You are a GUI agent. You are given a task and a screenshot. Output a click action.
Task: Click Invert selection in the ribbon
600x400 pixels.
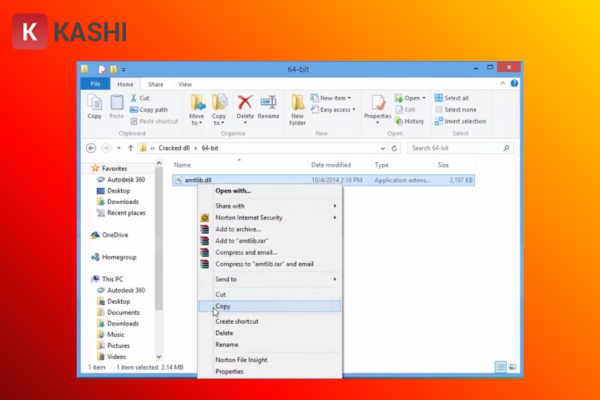tap(460, 121)
